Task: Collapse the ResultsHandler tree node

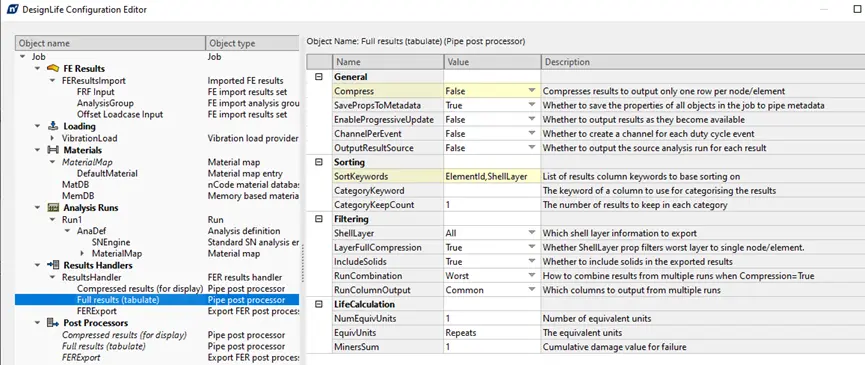Action: [52, 277]
